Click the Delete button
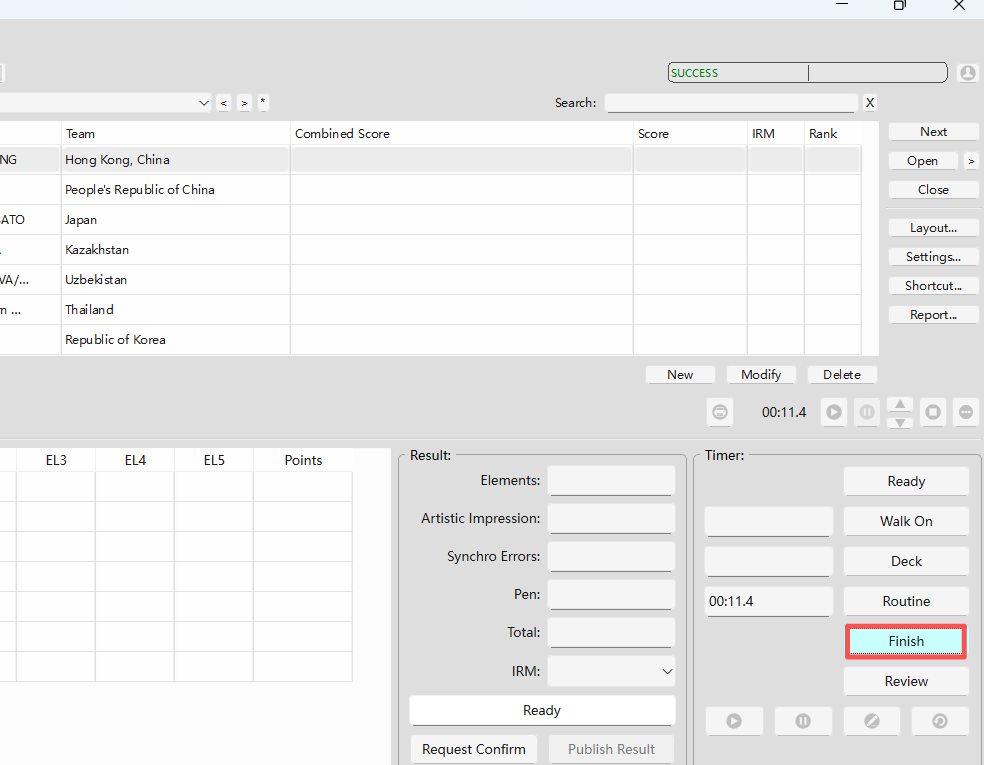This screenshot has height=765, width=984. (x=842, y=375)
